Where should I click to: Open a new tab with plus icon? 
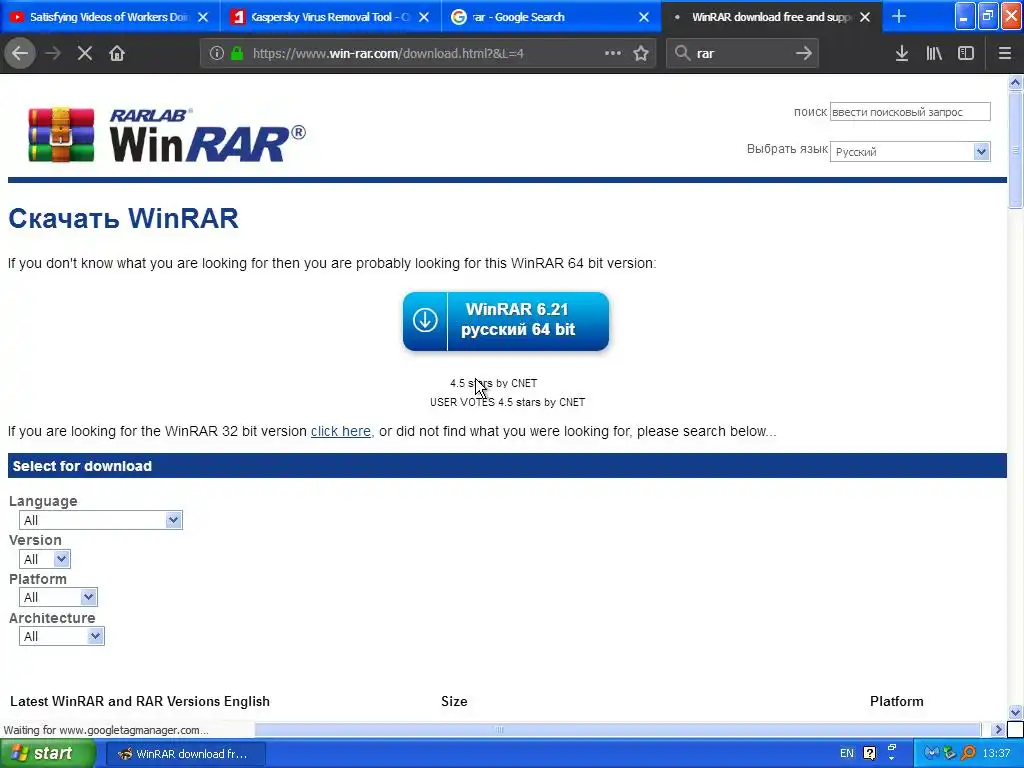(x=899, y=16)
